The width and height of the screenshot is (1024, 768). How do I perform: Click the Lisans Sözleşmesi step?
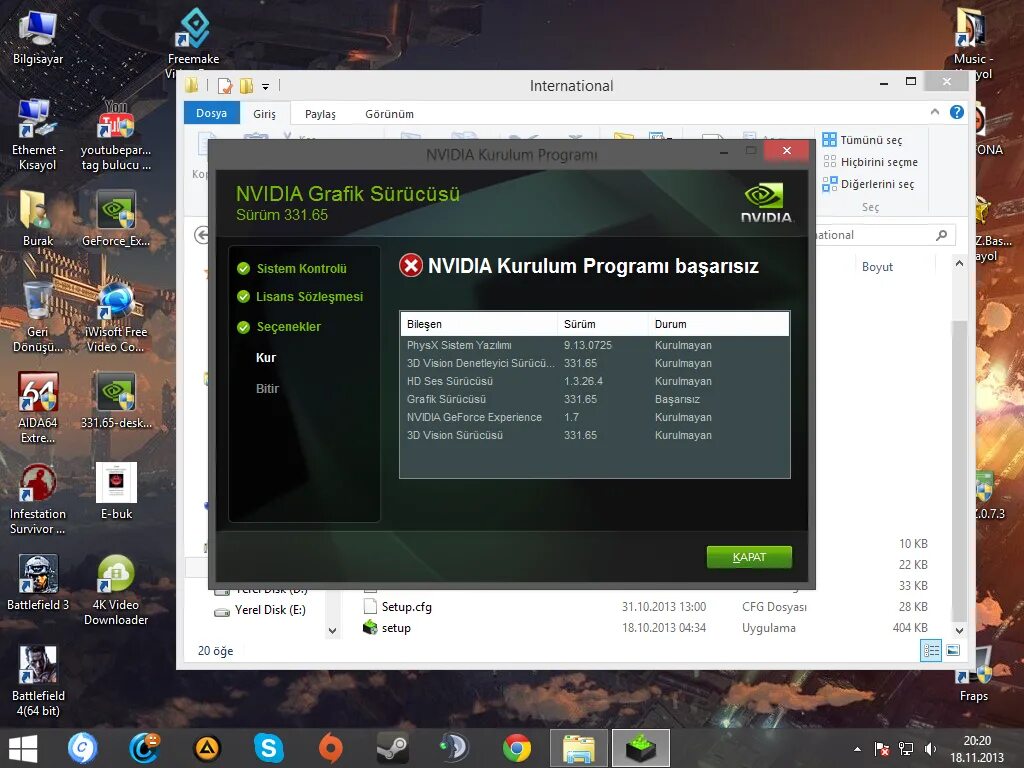pos(300,296)
